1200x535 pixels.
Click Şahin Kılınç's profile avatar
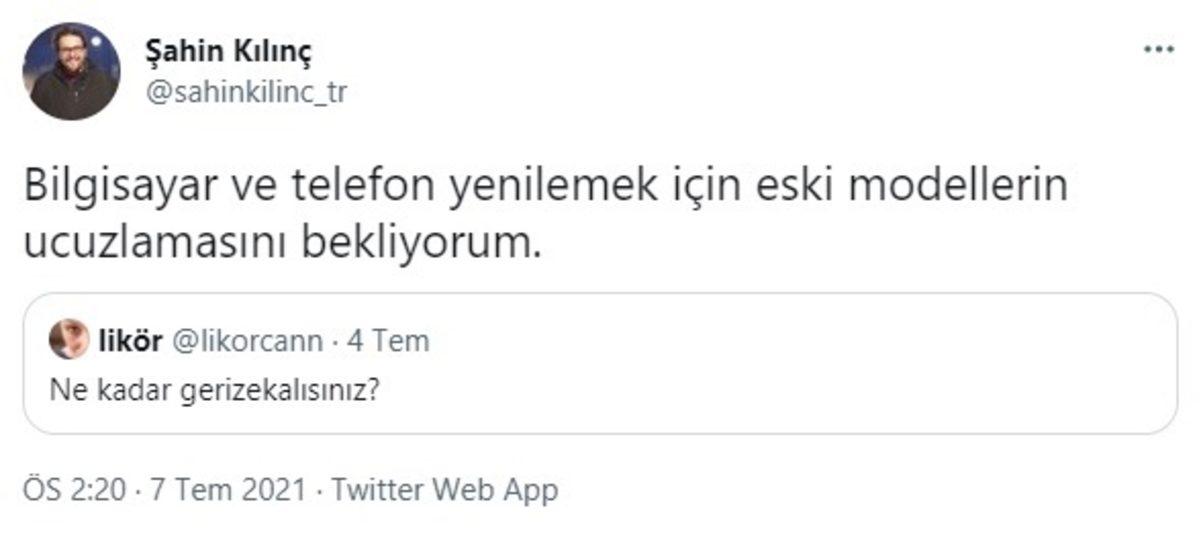click(x=71, y=72)
